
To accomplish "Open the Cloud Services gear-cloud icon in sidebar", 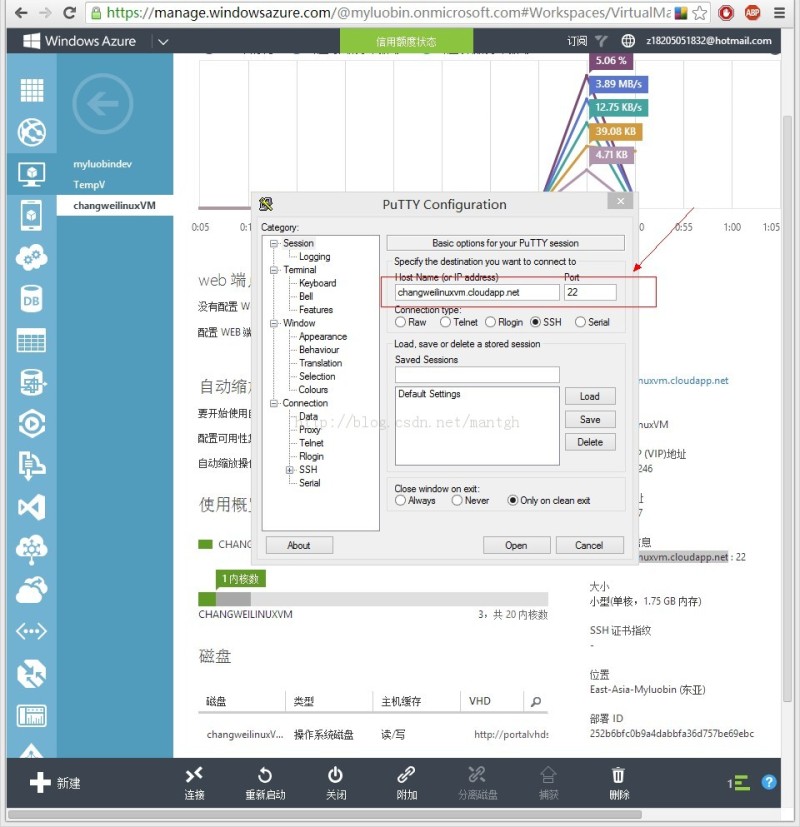I will pos(32,257).
